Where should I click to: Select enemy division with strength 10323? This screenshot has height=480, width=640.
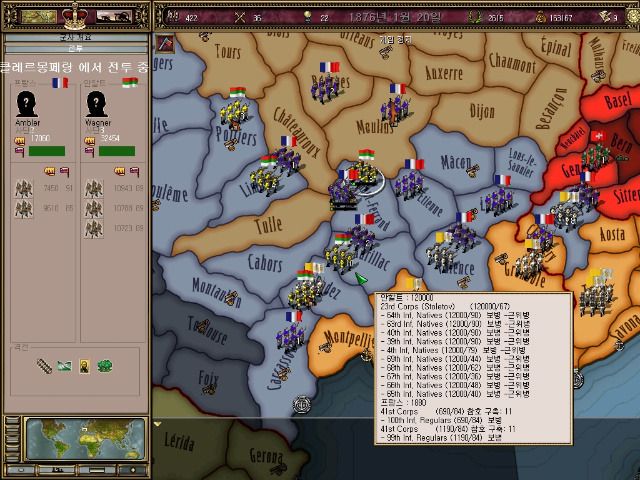point(113,229)
